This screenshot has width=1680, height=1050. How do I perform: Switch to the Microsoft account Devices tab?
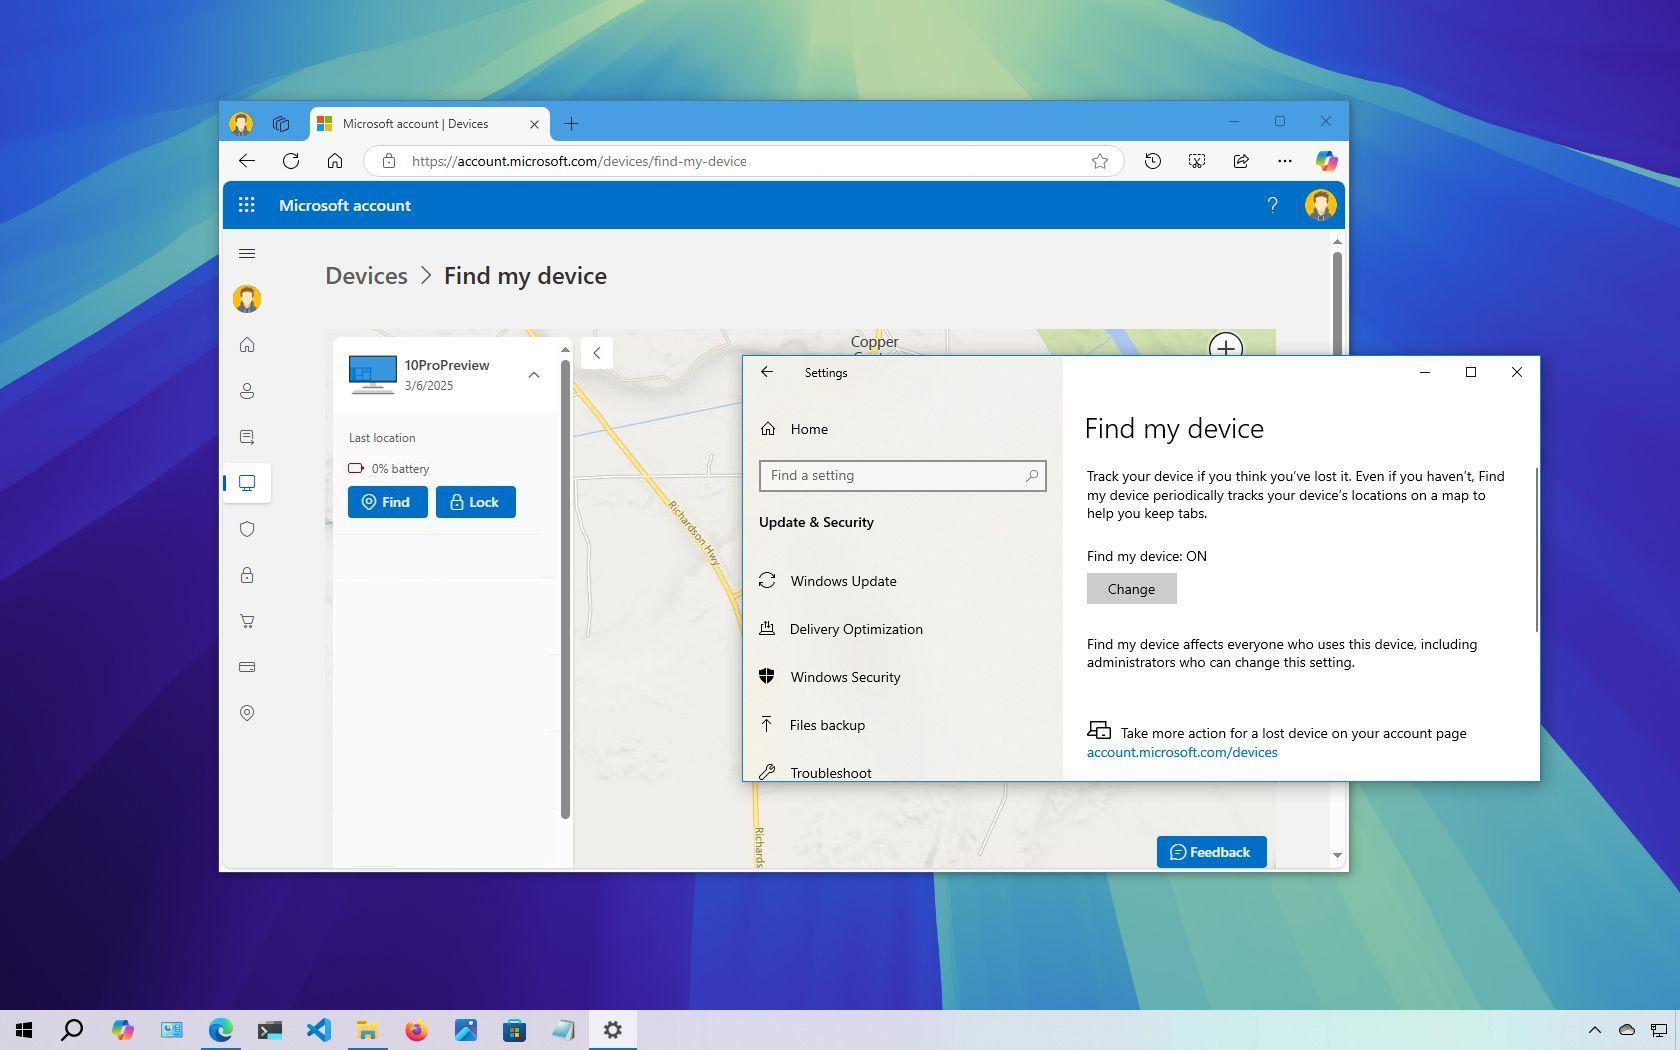[x=420, y=123]
